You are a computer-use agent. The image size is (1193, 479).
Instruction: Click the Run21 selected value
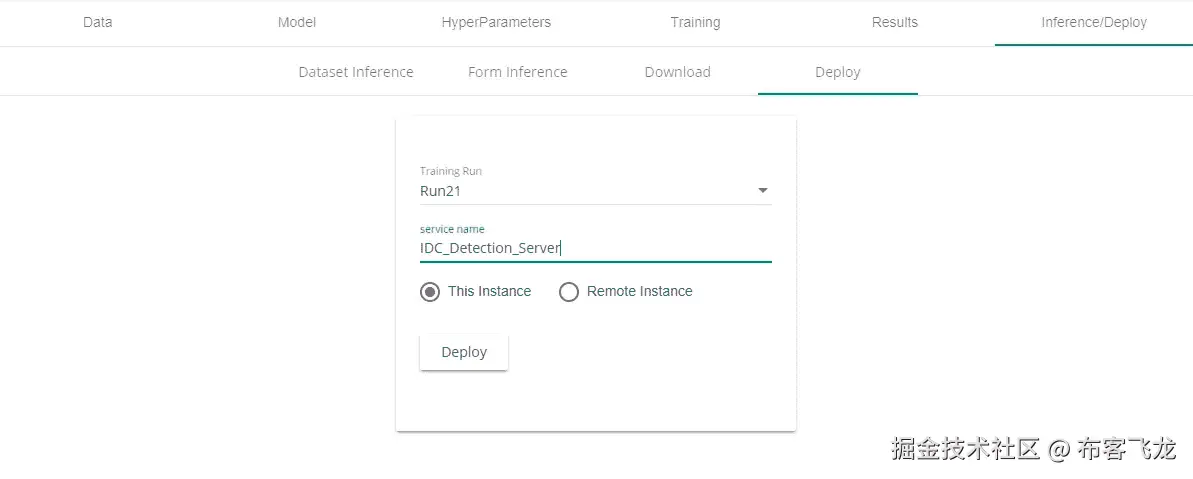pos(441,191)
